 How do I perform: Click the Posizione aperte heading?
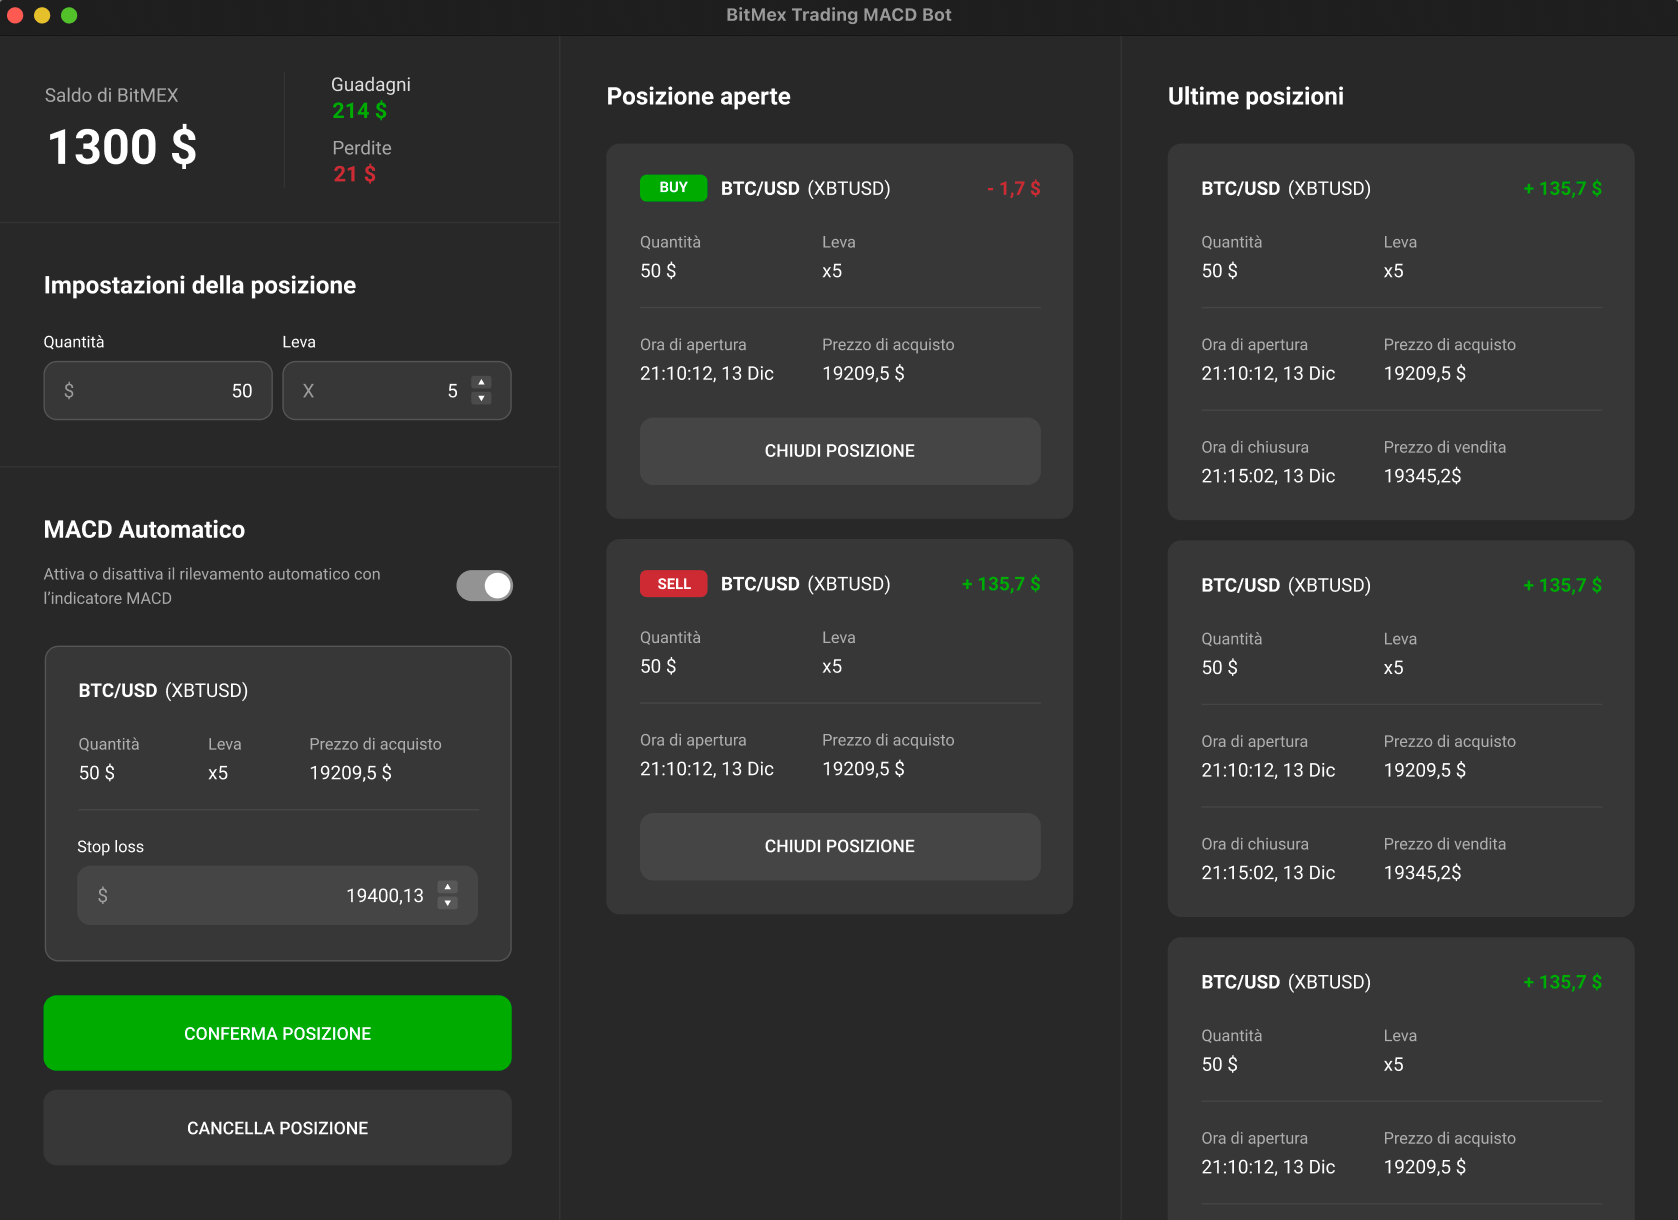coord(698,96)
